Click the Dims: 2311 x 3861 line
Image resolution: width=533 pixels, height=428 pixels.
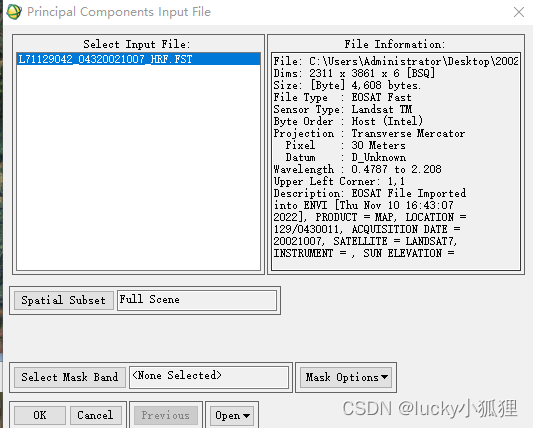click(354, 73)
